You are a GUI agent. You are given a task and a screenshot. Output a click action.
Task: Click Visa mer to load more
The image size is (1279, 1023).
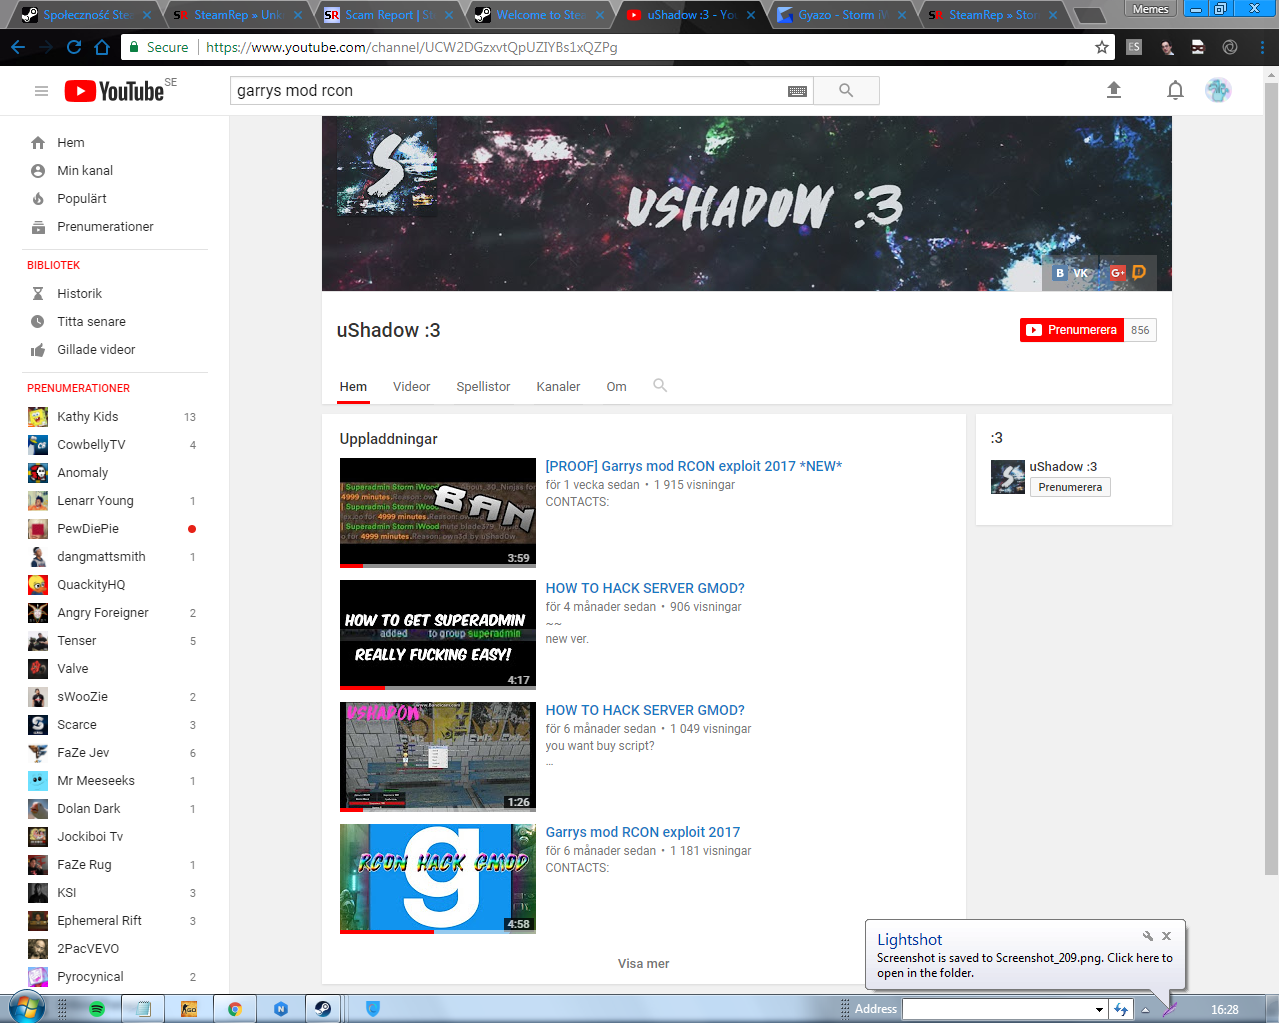point(643,964)
